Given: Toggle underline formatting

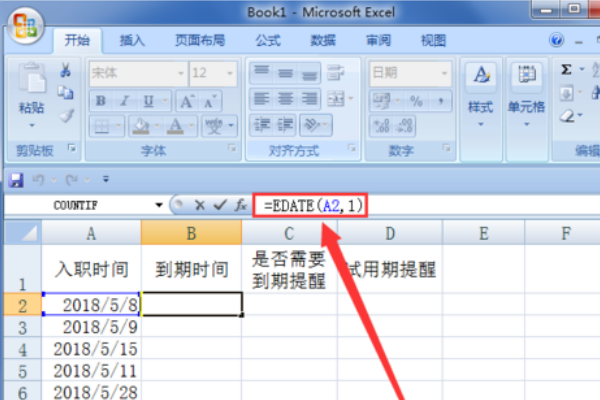Looking at the screenshot, I should tap(148, 101).
